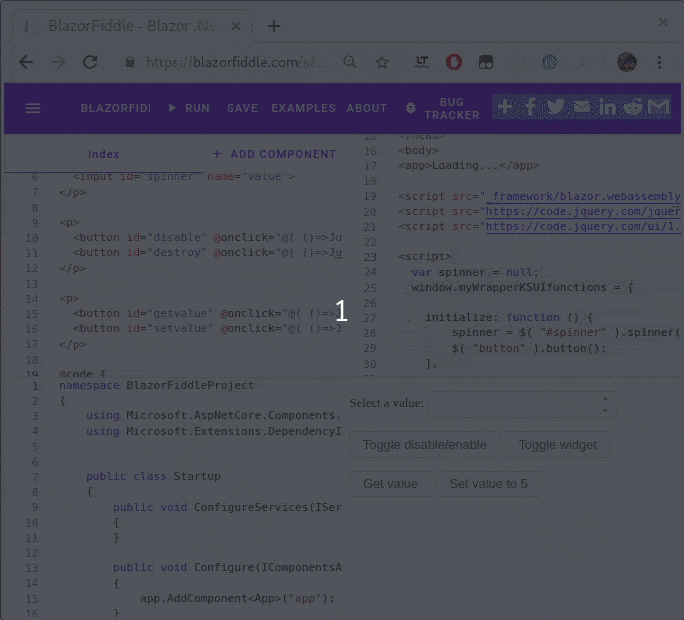Click the red circular extension icon

point(454,62)
